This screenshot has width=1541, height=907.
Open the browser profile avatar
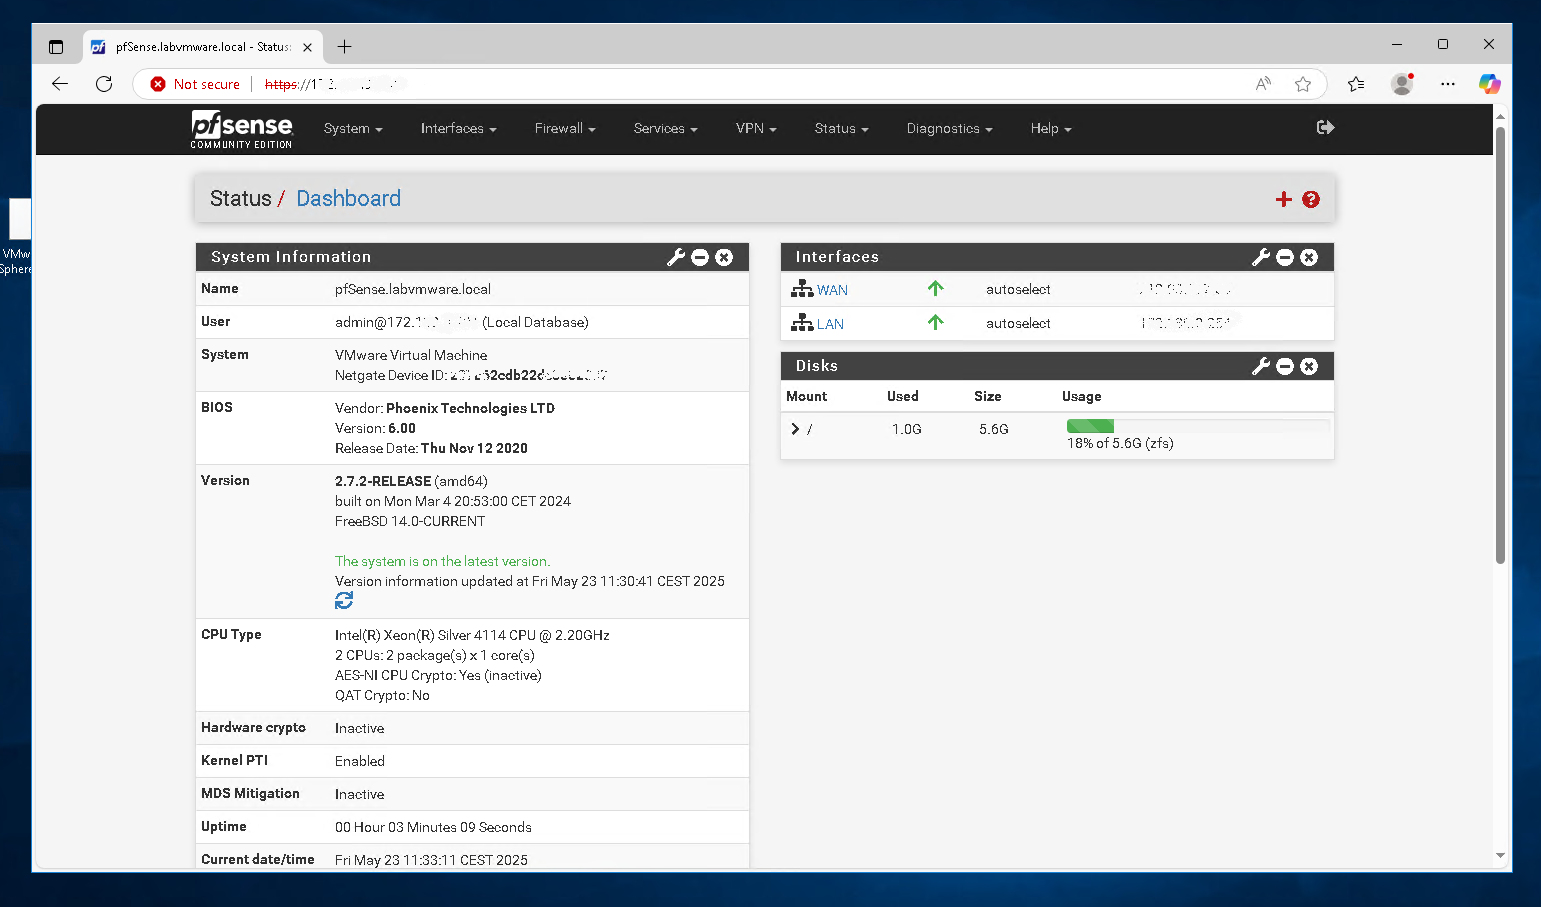(1402, 84)
